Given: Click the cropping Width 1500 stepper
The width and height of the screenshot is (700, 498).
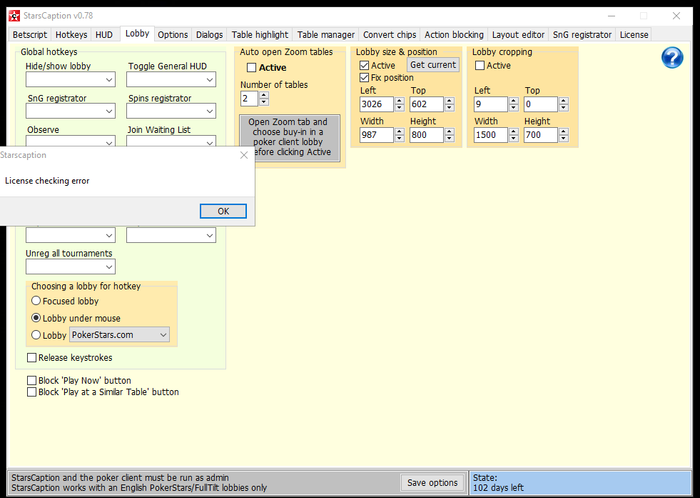Looking at the screenshot, I should (x=514, y=135).
